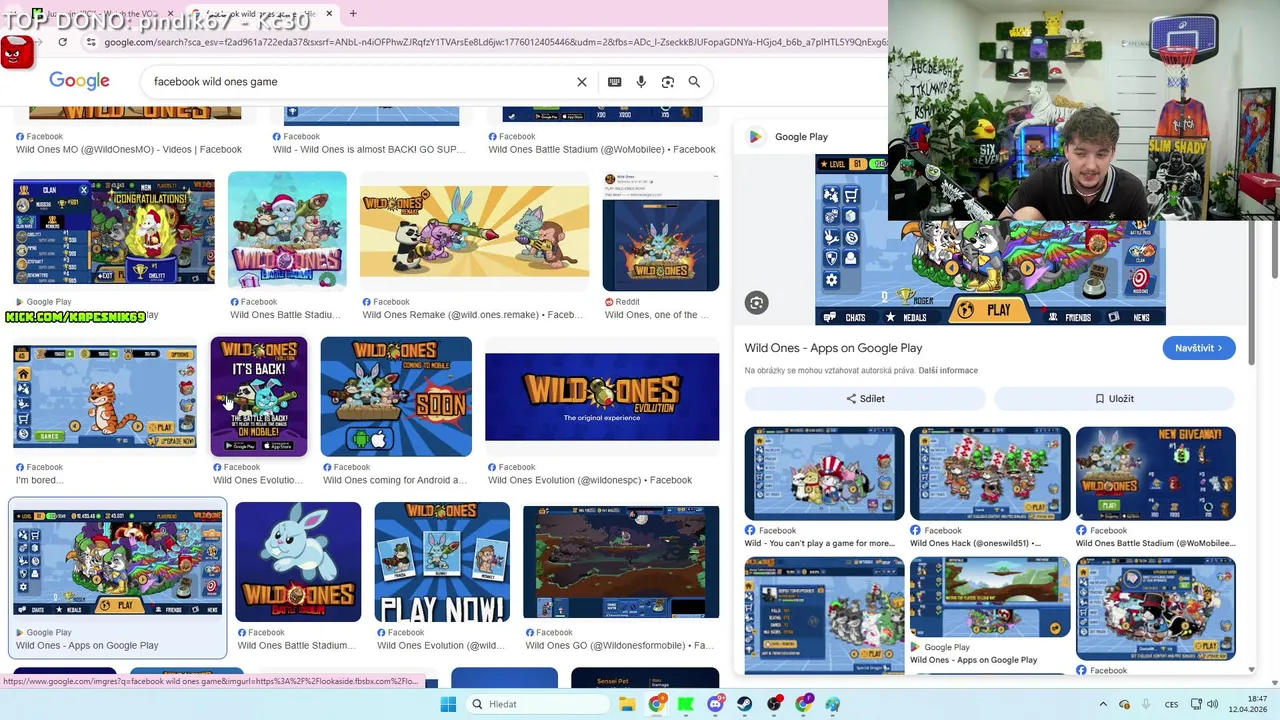Click the Windows taskbar Hledat search box
This screenshot has height=720, width=1280.
pos(536,704)
